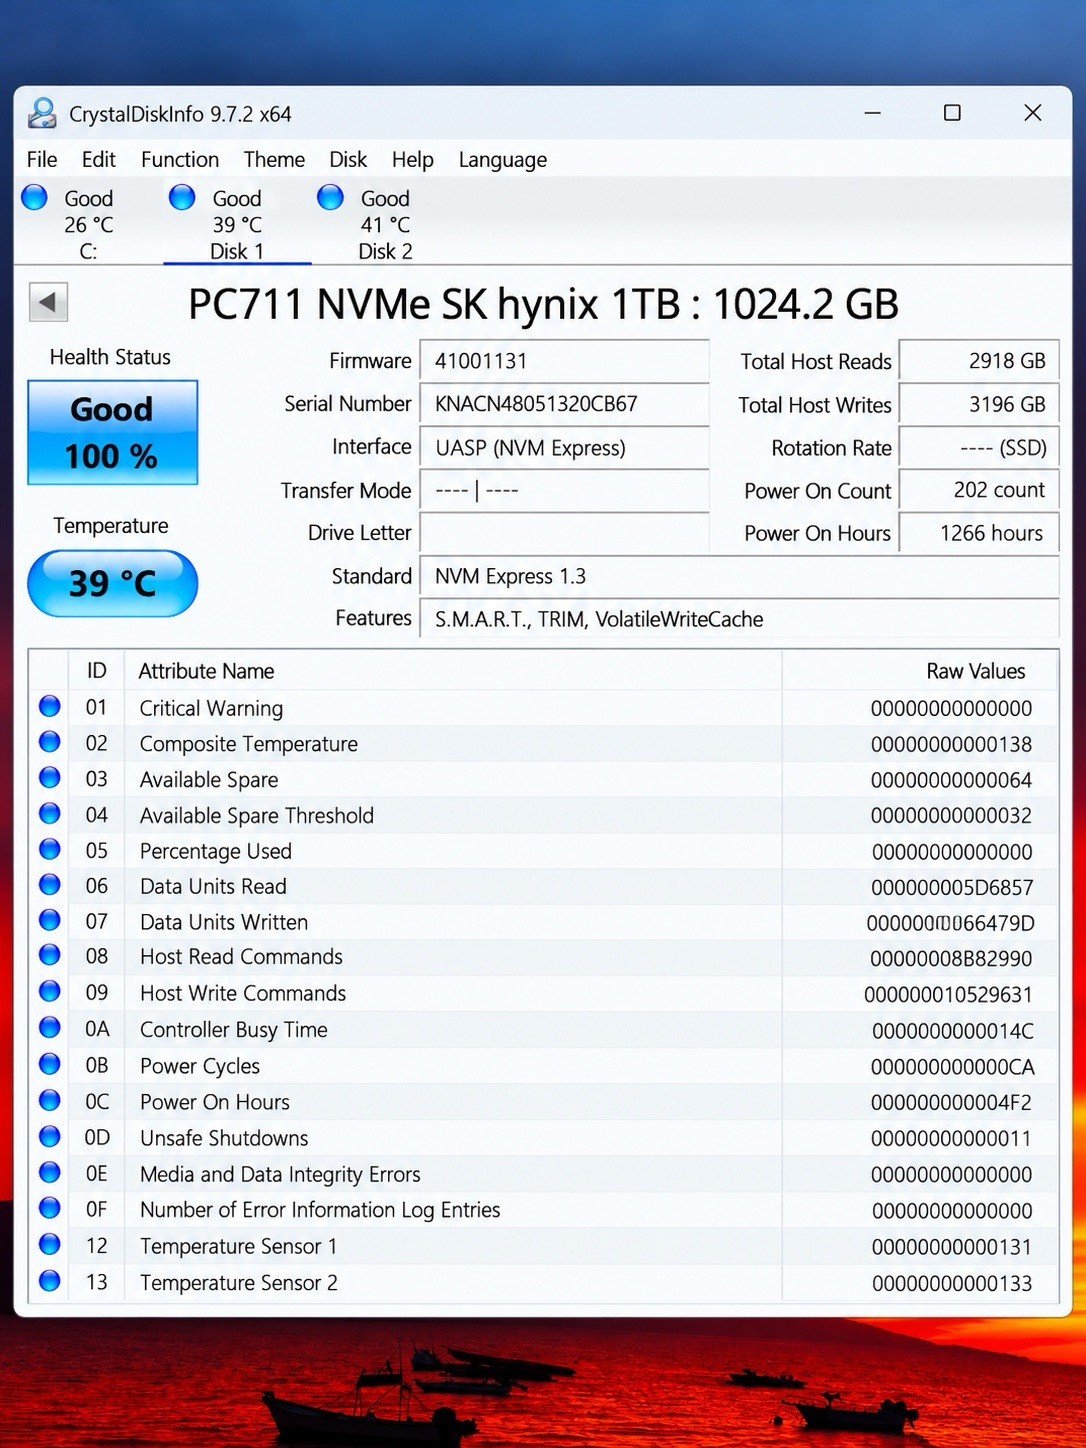The image size is (1086, 1448).
Task: Click the Total Host Reads value 2918 GB
Action: (979, 361)
